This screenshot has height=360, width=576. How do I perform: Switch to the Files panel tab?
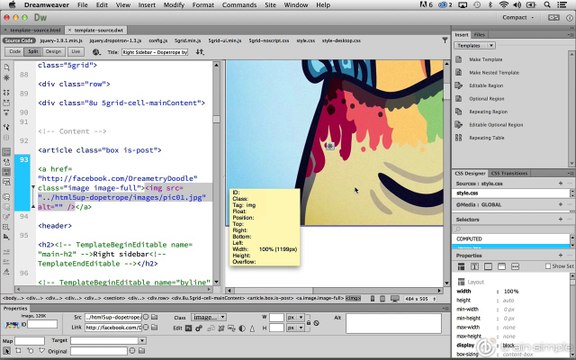click(x=479, y=35)
